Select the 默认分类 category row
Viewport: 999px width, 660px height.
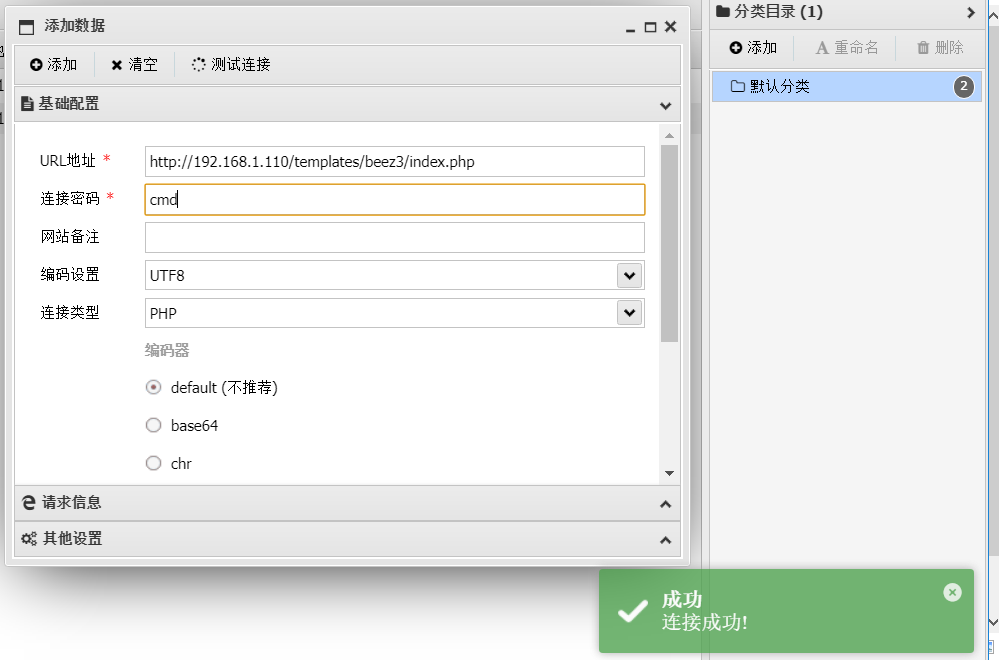point(847,86)
